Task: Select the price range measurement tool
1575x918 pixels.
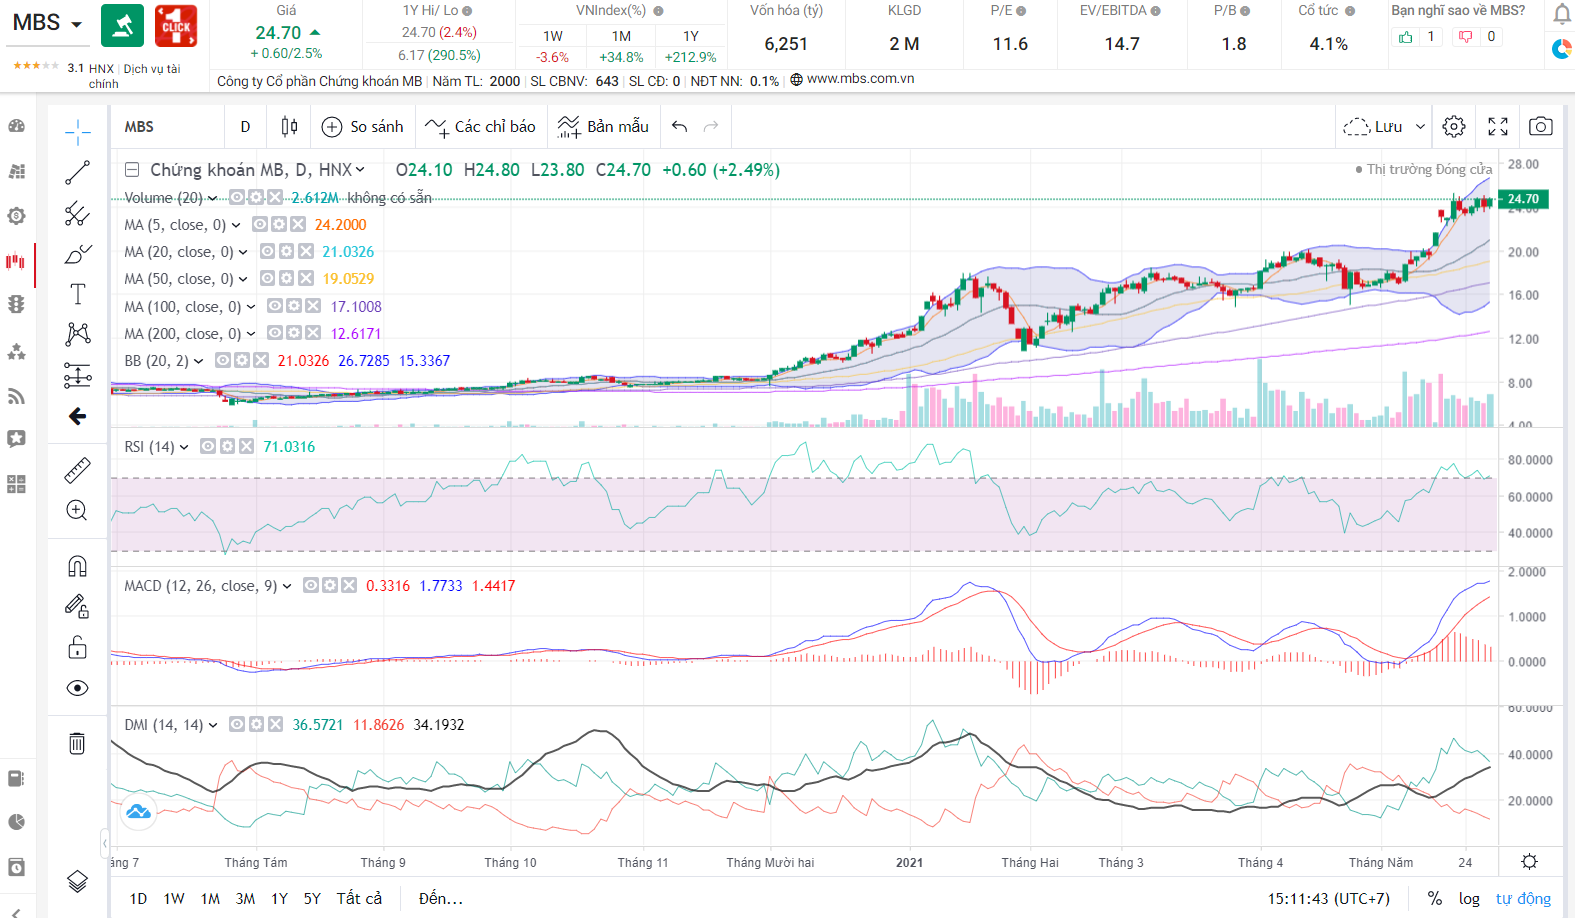Action: 77,375
